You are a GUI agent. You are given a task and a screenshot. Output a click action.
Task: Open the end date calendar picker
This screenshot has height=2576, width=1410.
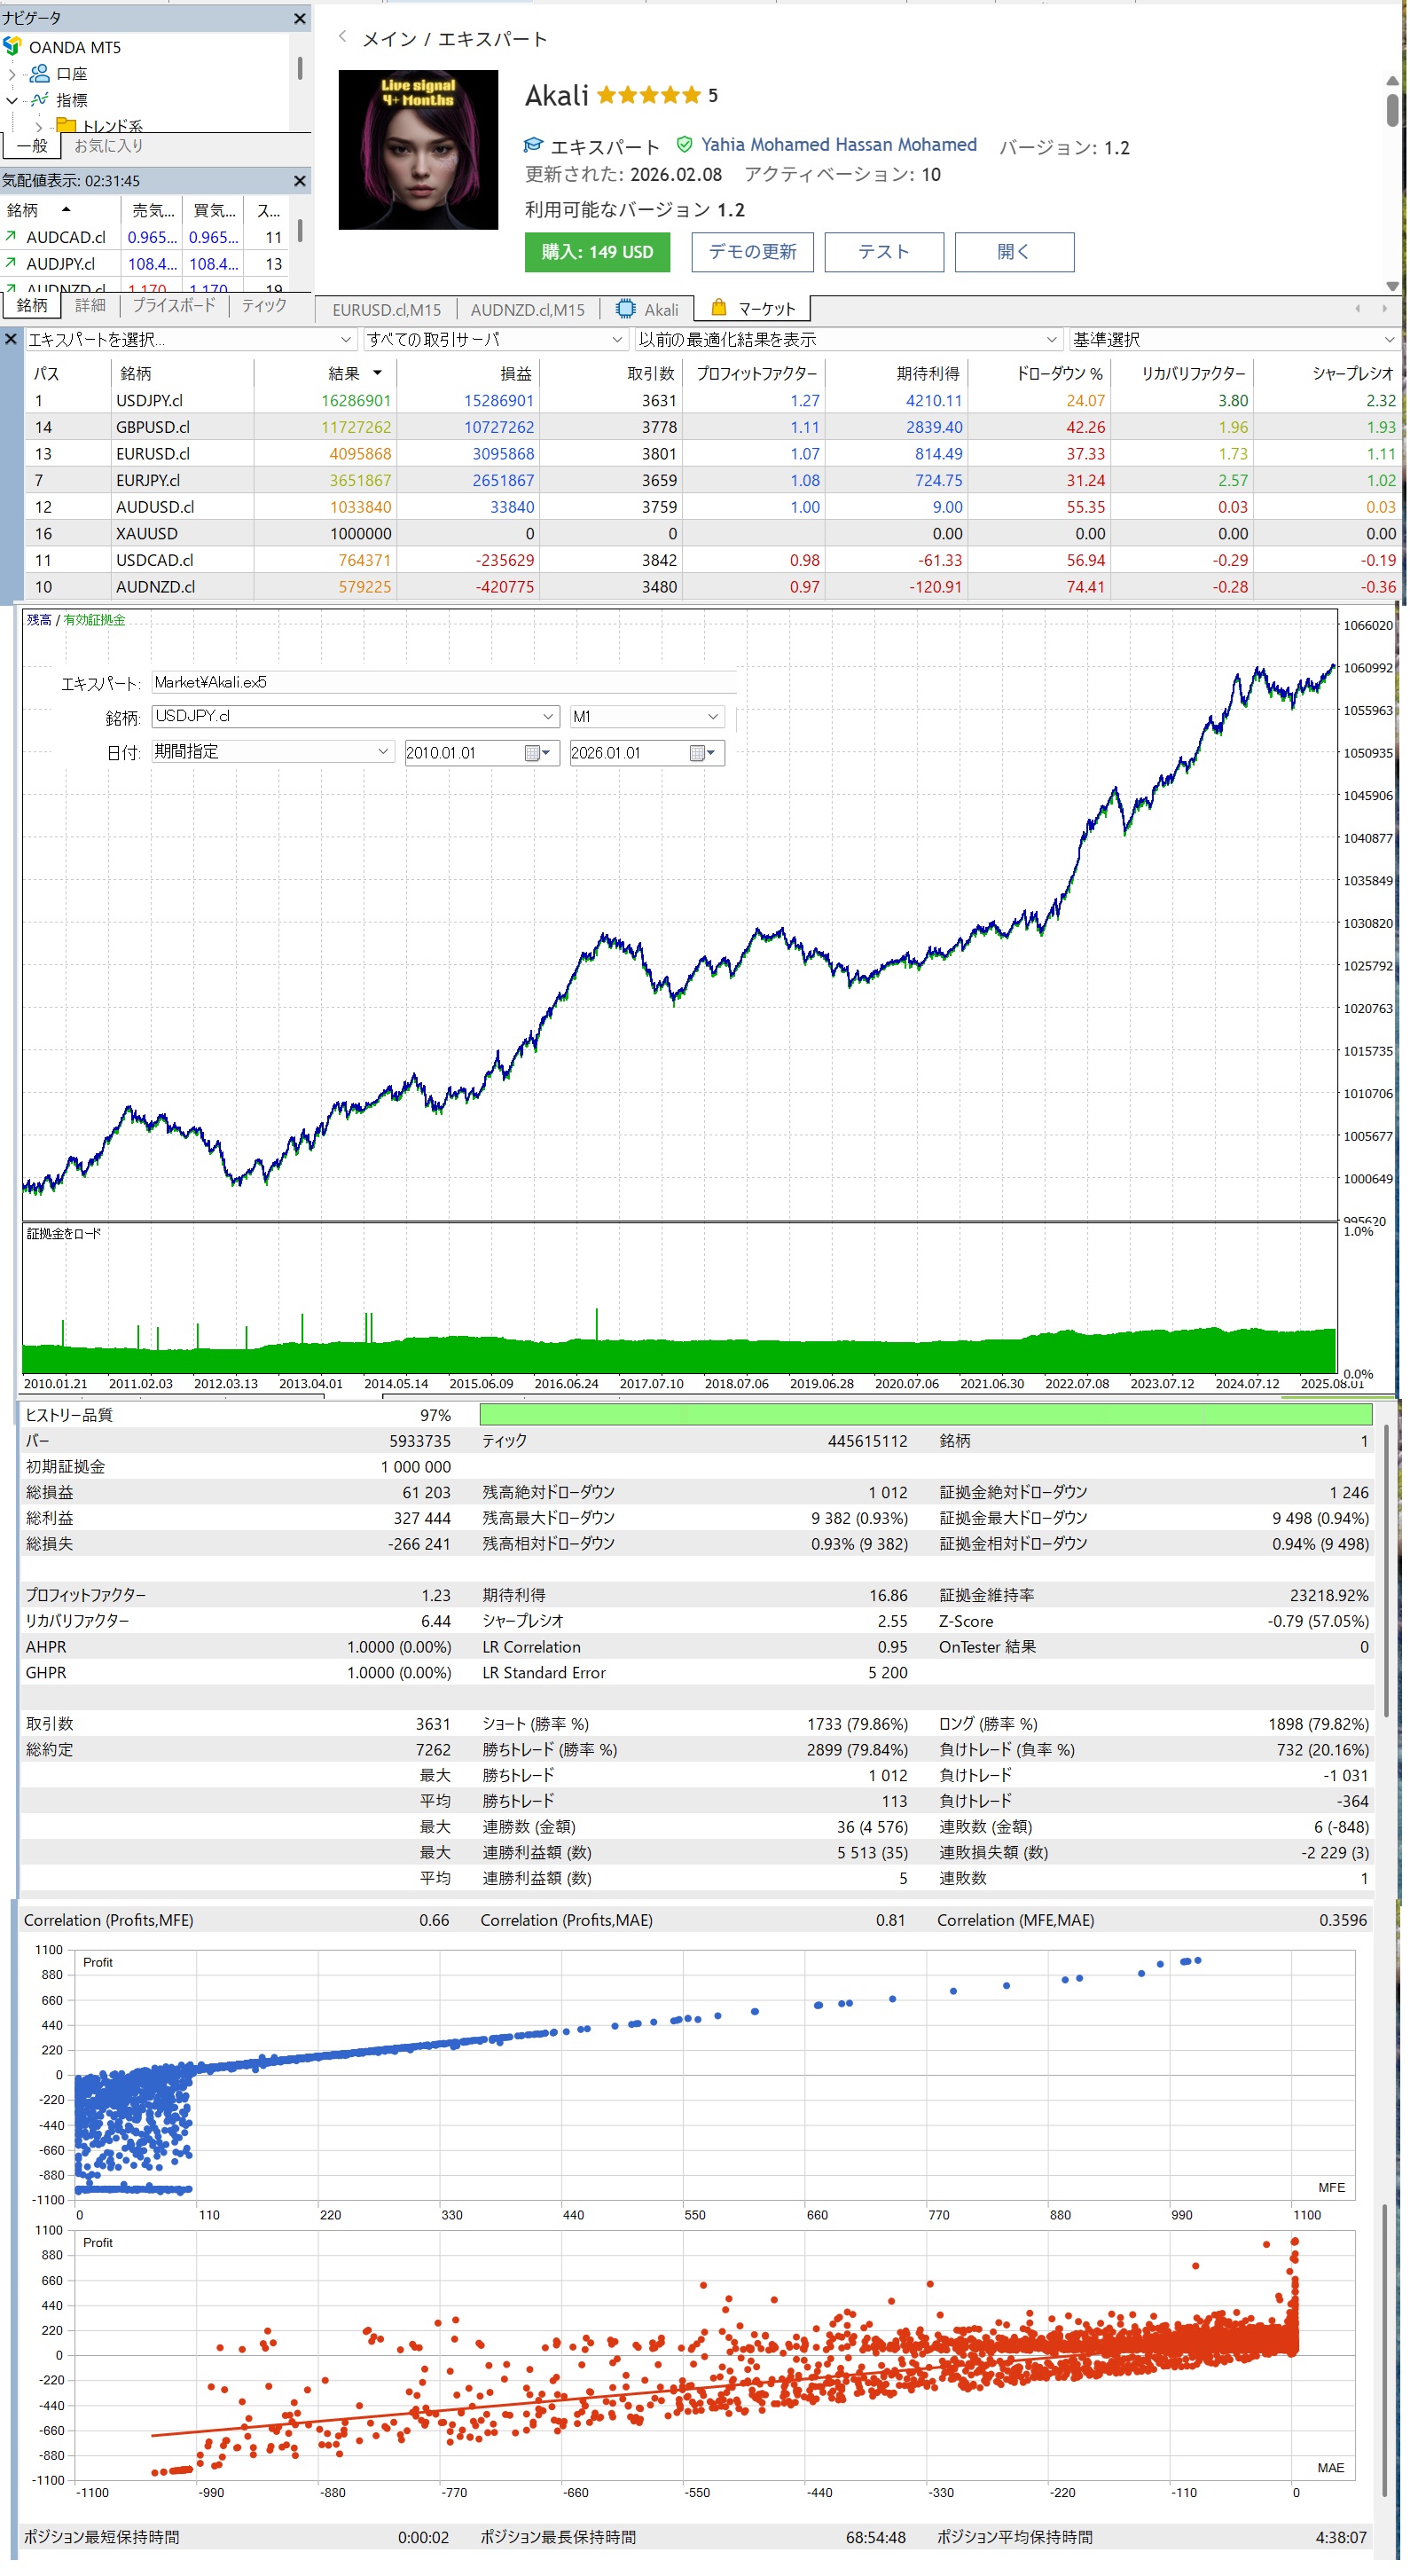point(703,754)
